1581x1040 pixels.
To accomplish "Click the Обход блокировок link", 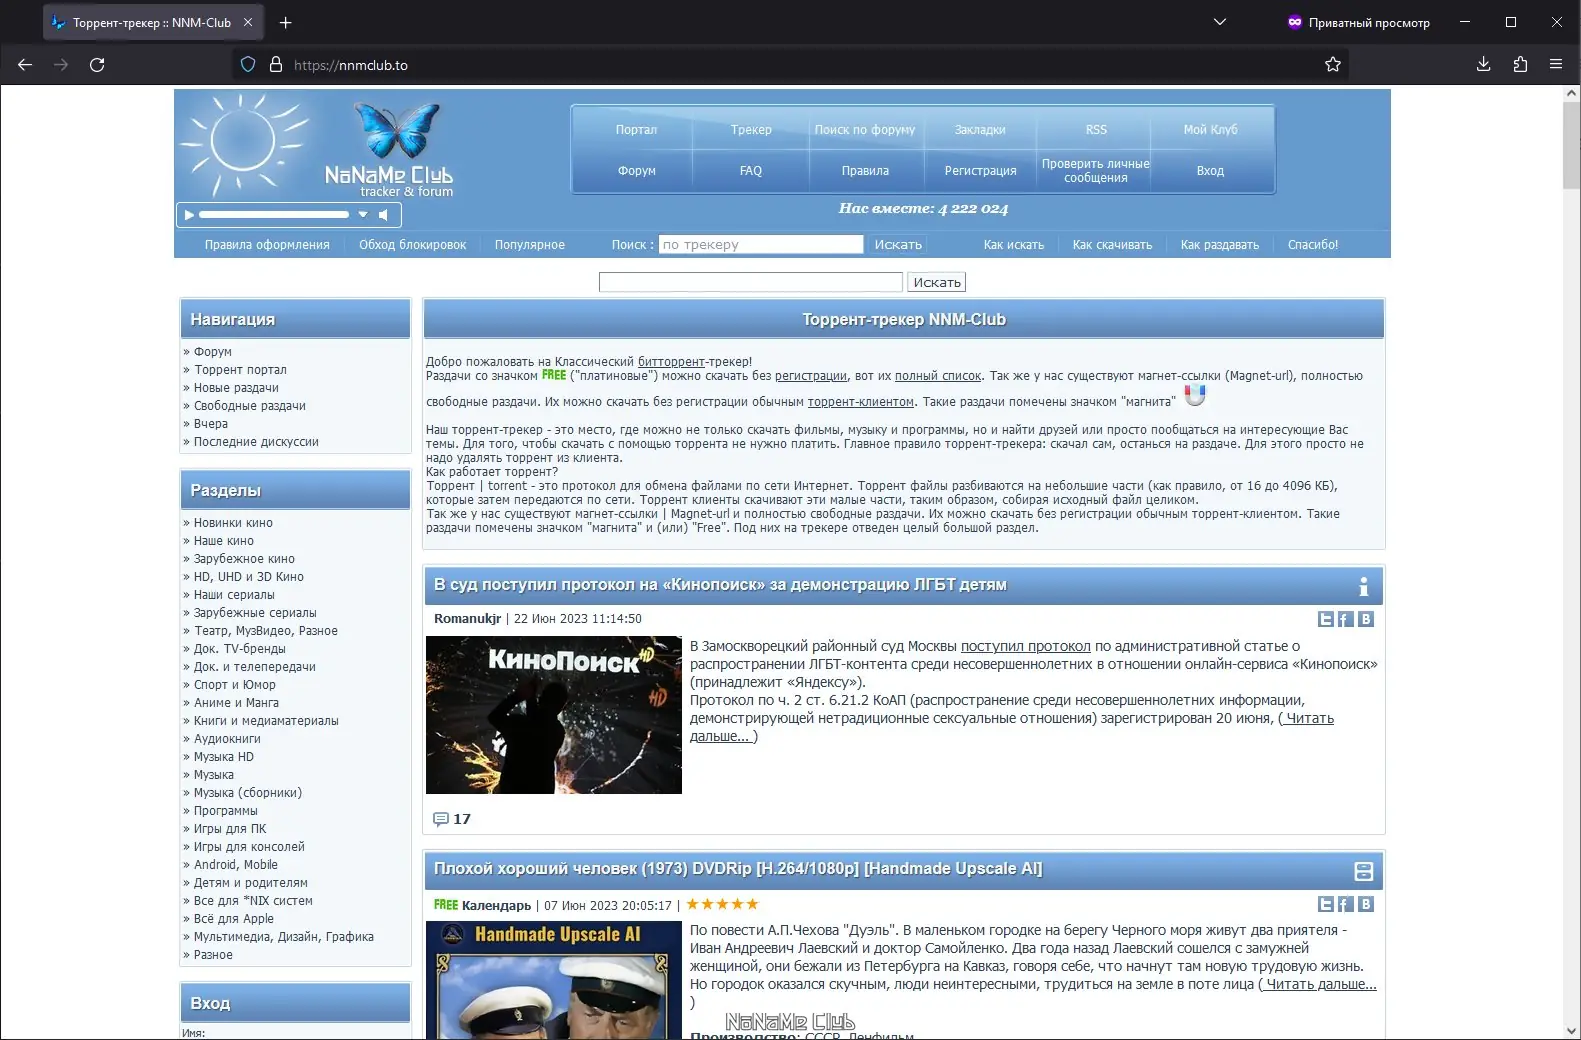I will click(x=413, y=245).
